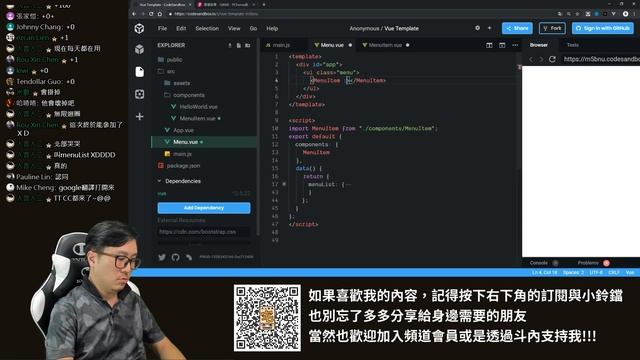Click the Spaces: 2 status bar entry
Image resolution: width=640 pixels, height=360 pixels.
coord(573,273)
